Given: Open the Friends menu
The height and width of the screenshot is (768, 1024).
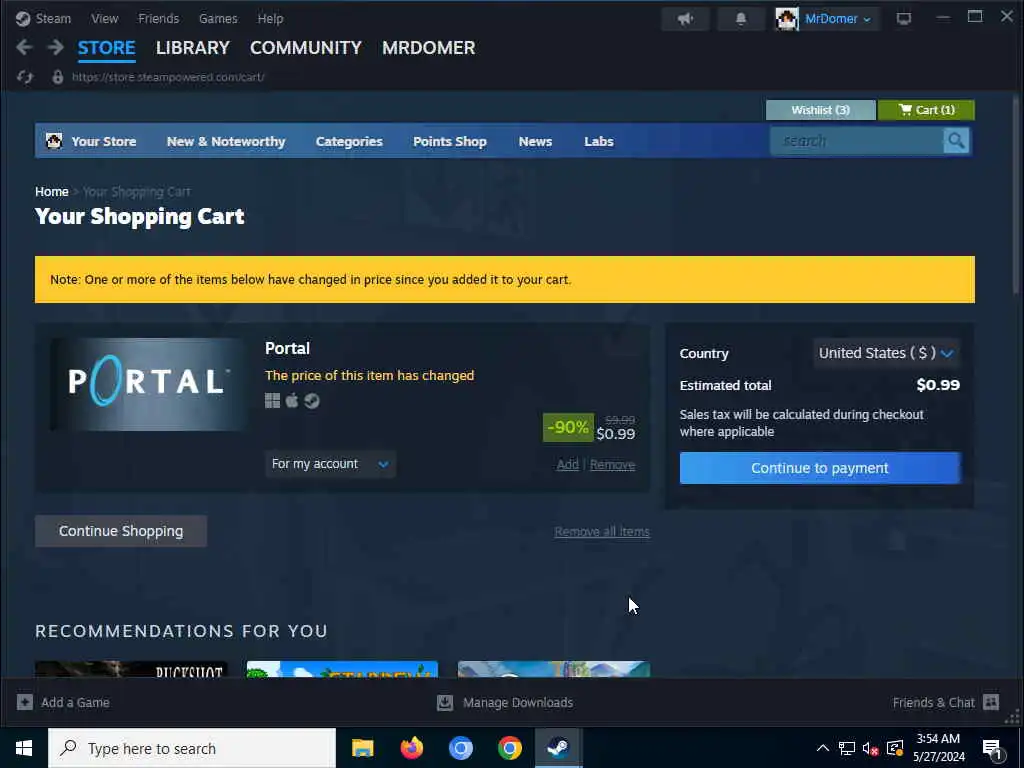Looking at the screenshot, I should (x=159, y=18).
